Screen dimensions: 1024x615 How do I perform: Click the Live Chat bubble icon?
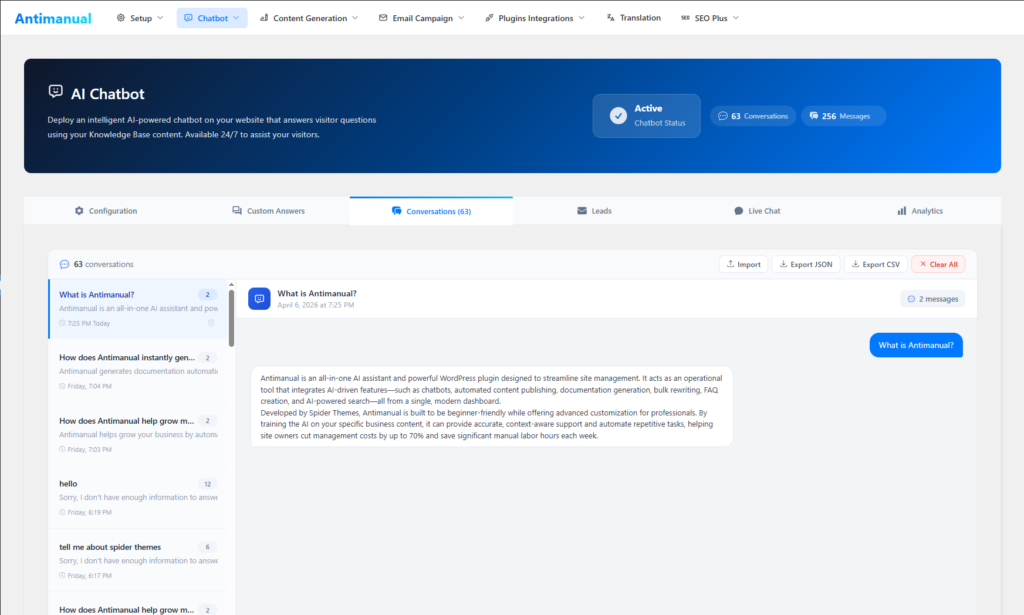click(739, 211)
